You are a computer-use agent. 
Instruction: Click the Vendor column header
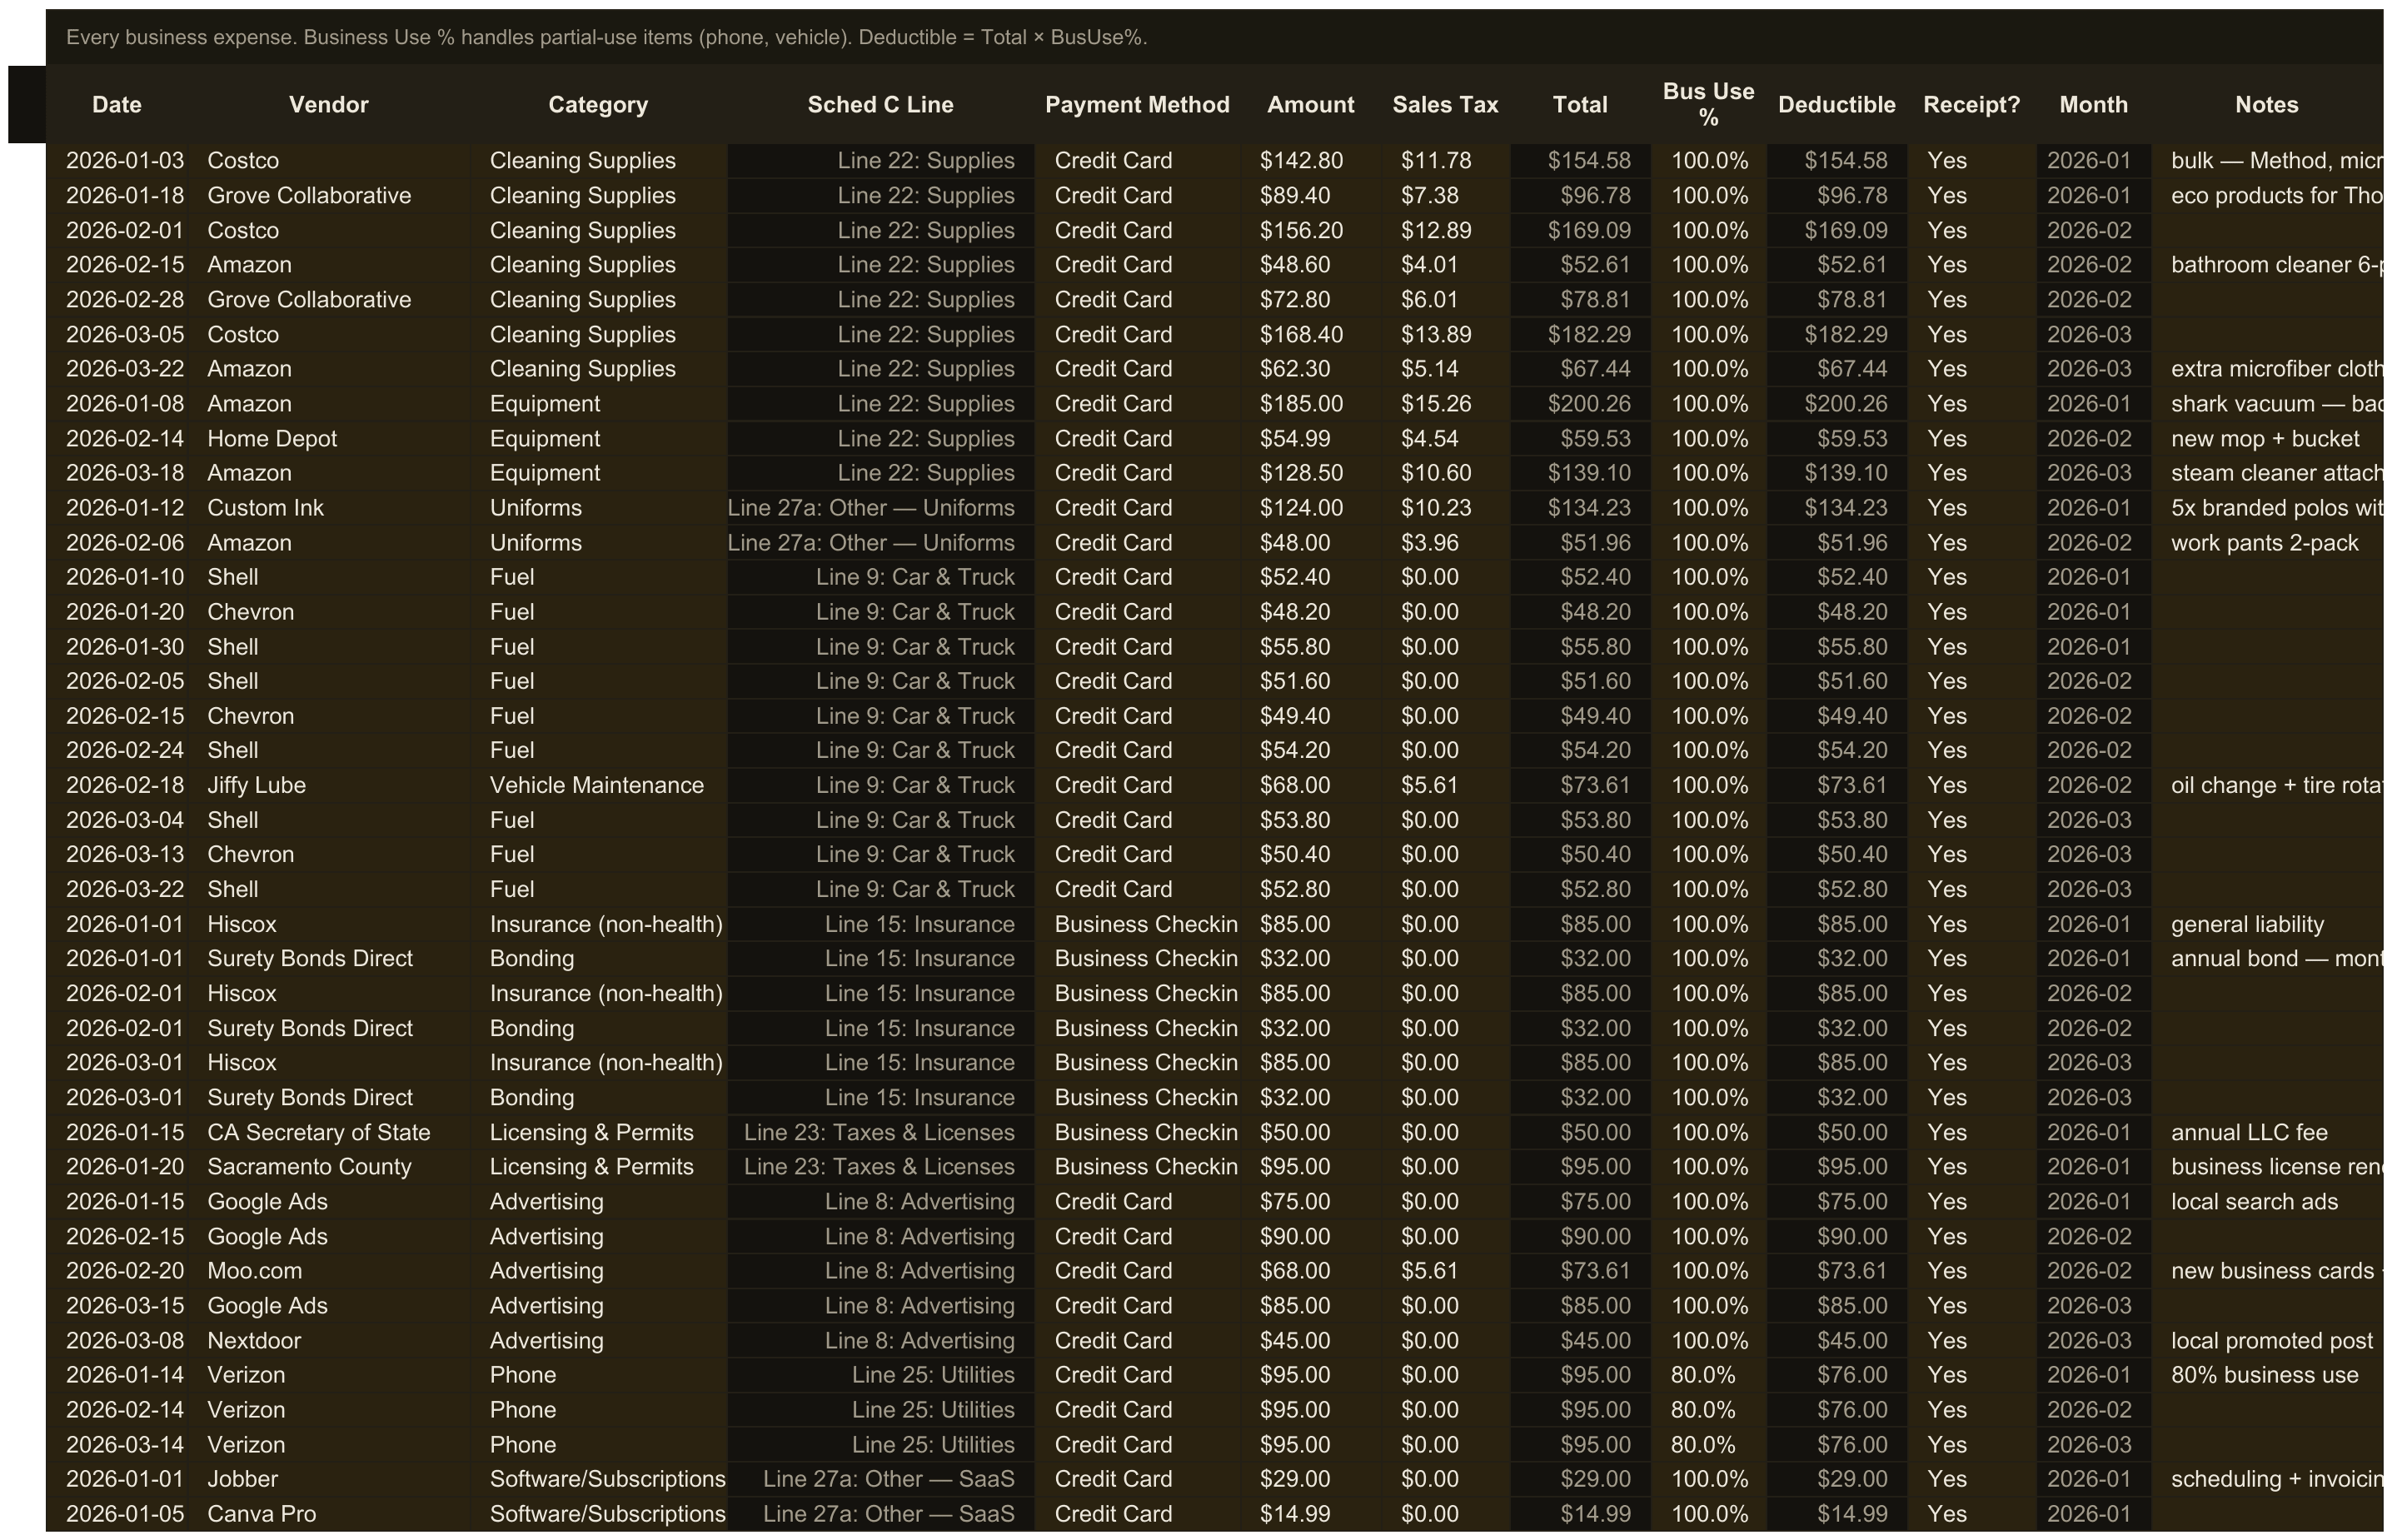coord(329,105)
